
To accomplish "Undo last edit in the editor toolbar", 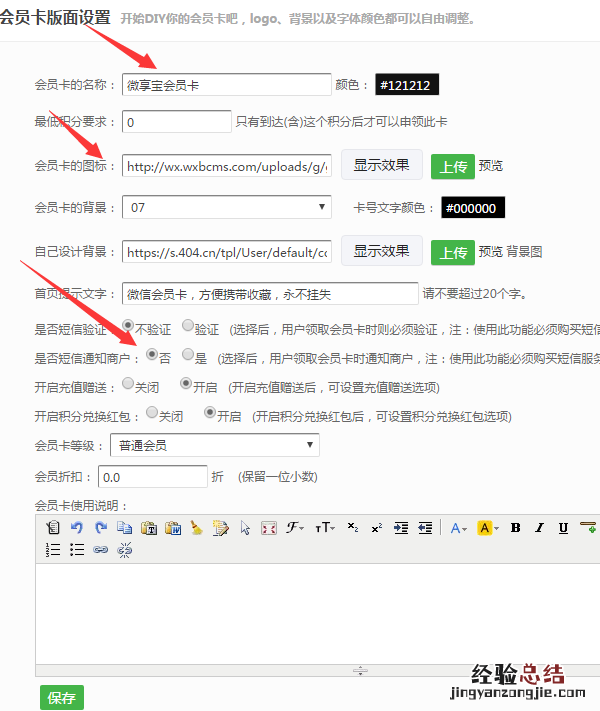I will pyautogui.click(x=77, y=527).
